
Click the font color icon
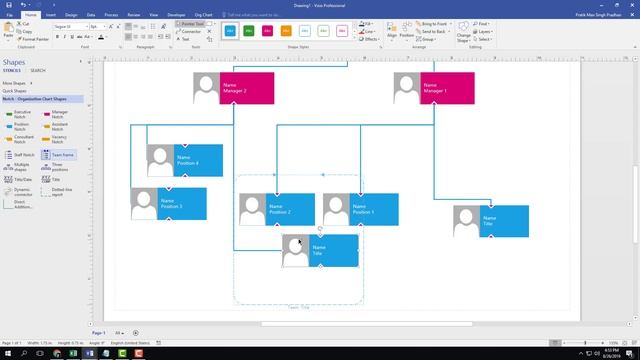[101, 37]
